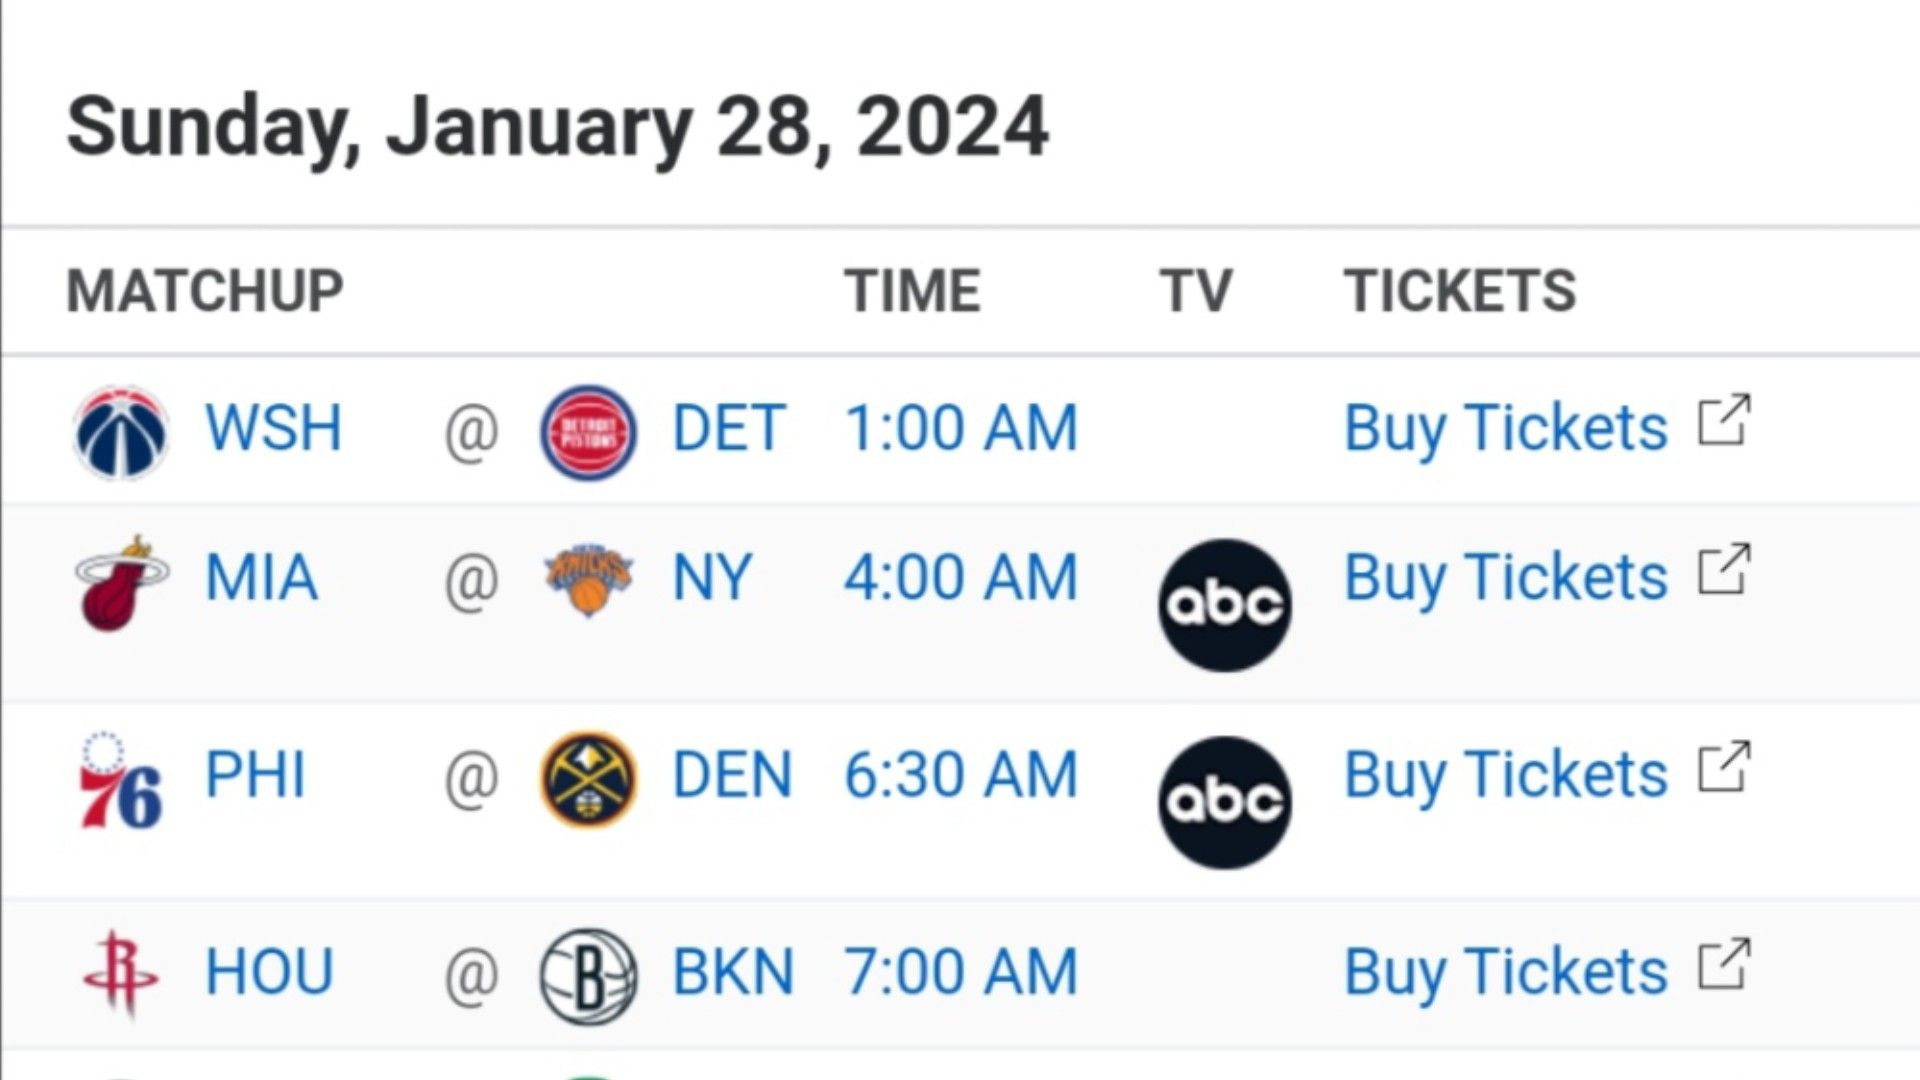Screen dimensions: 1920x1080
Task: Click the Detroit Pistons logo
Action: click(588, 432)
